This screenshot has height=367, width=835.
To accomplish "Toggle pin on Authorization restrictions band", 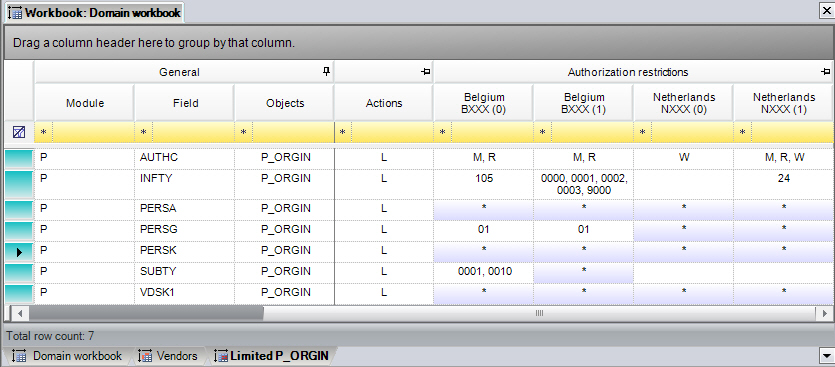I will coord(825,71).
